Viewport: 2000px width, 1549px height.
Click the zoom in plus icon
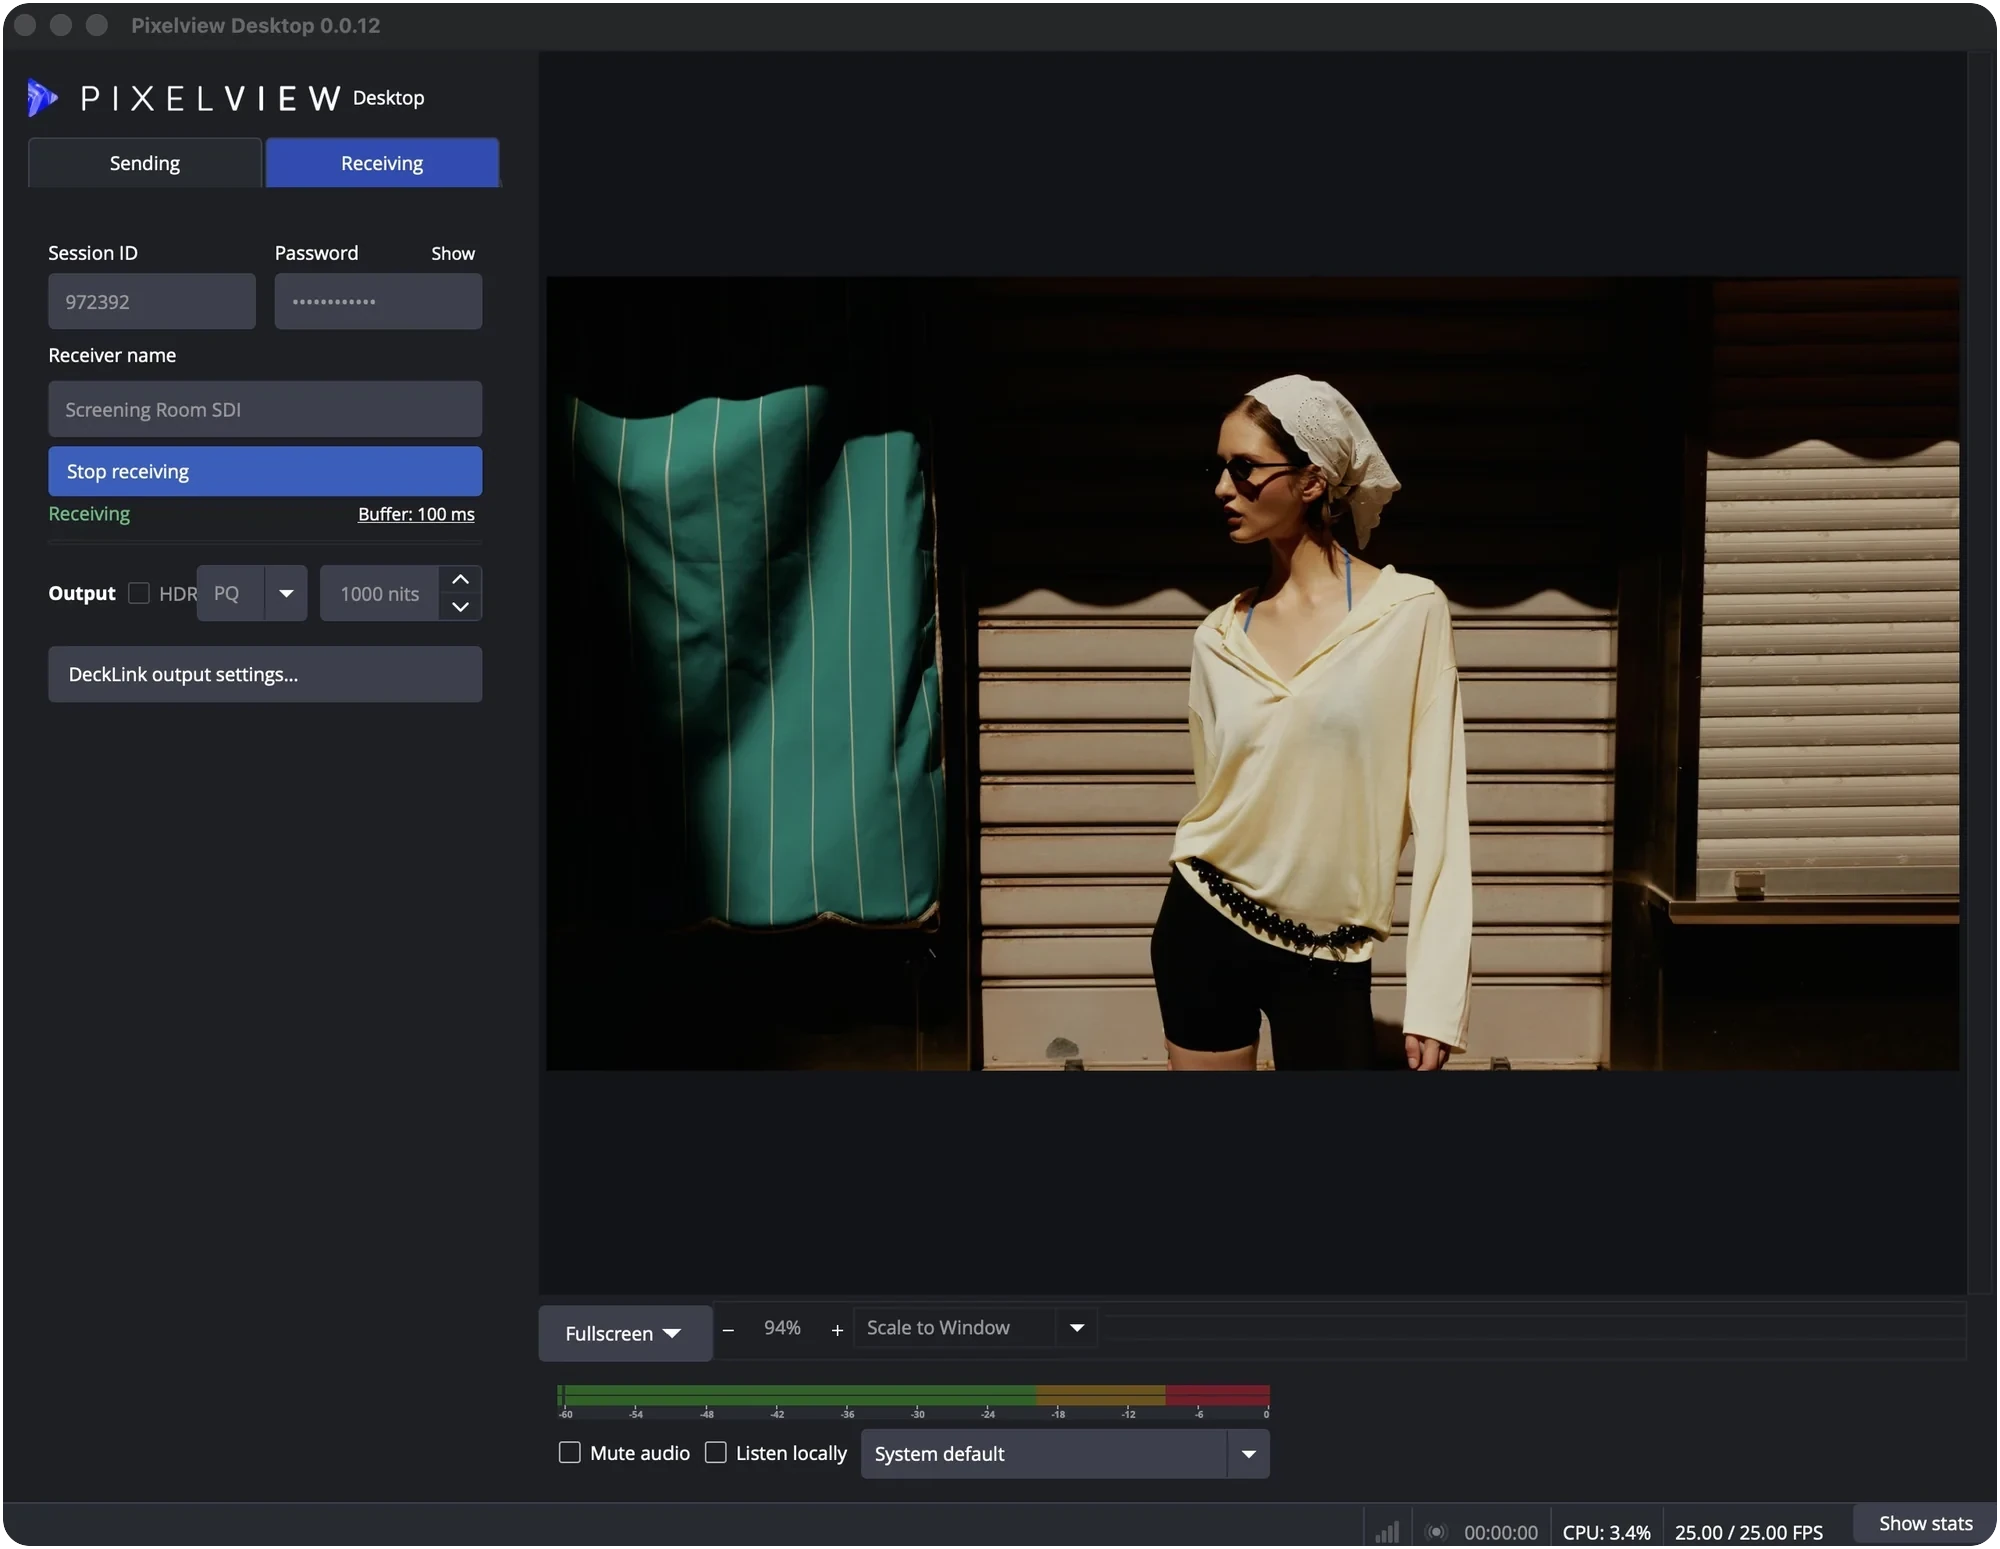pos(837,1330)
